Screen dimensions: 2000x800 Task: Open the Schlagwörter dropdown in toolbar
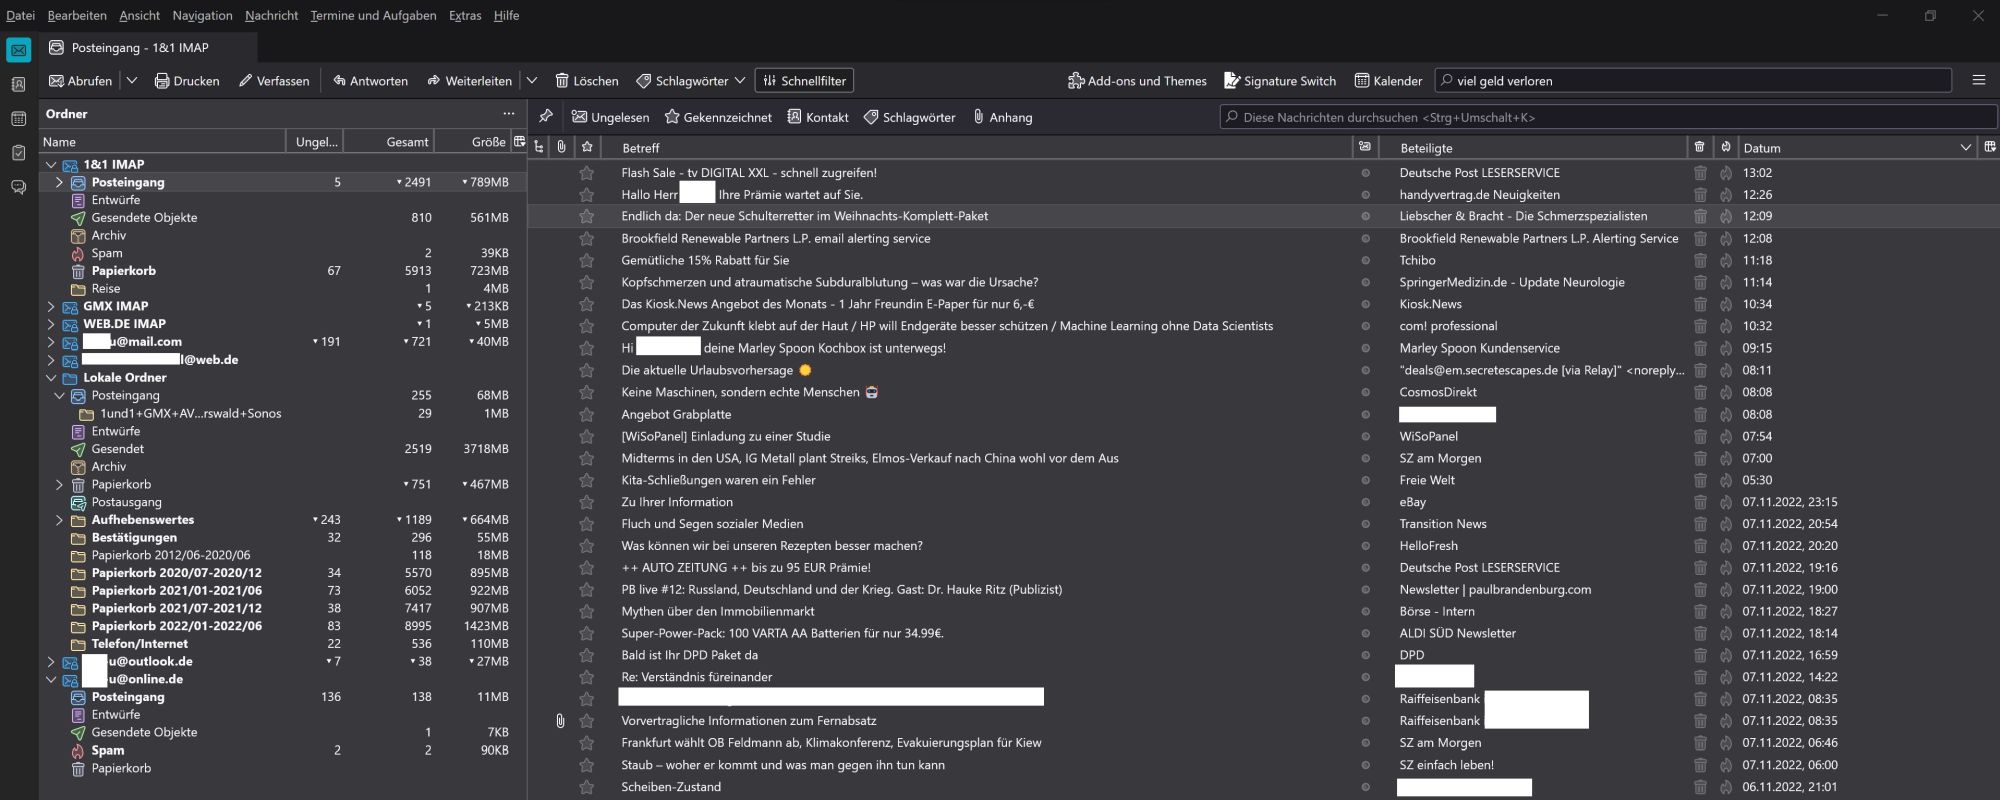[x=691, y=81]
